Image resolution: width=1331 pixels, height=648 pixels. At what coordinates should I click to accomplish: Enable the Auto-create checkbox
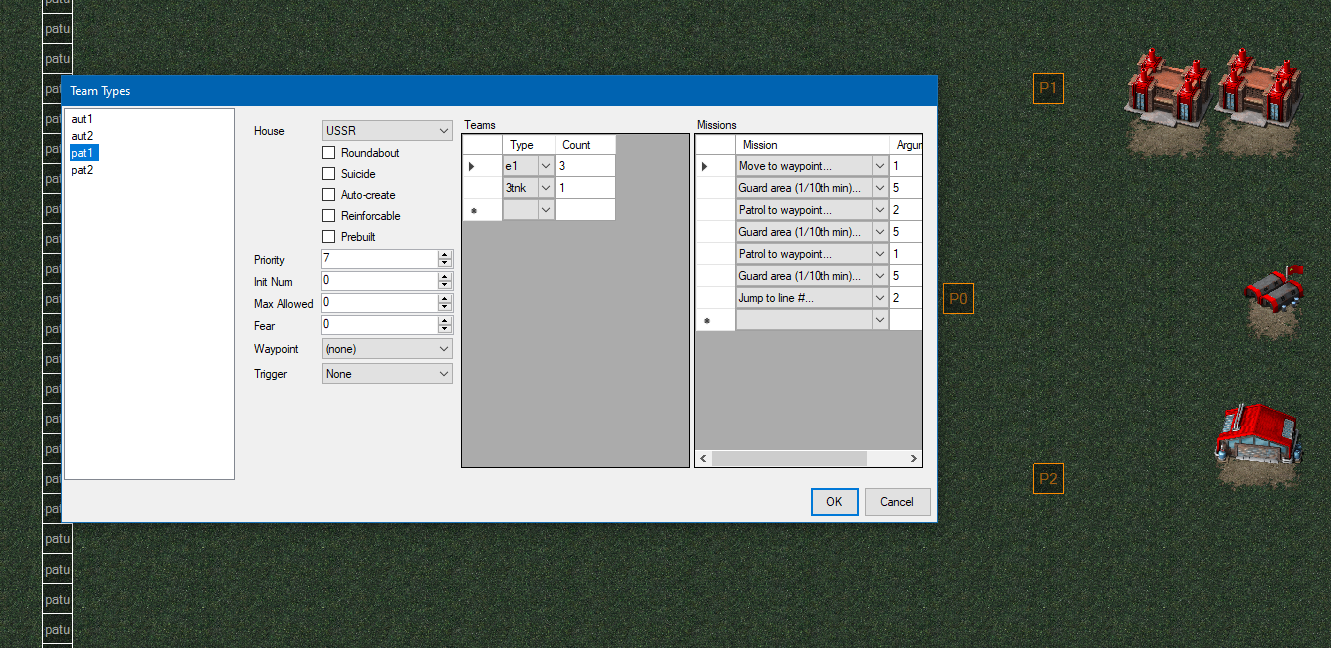328,195
